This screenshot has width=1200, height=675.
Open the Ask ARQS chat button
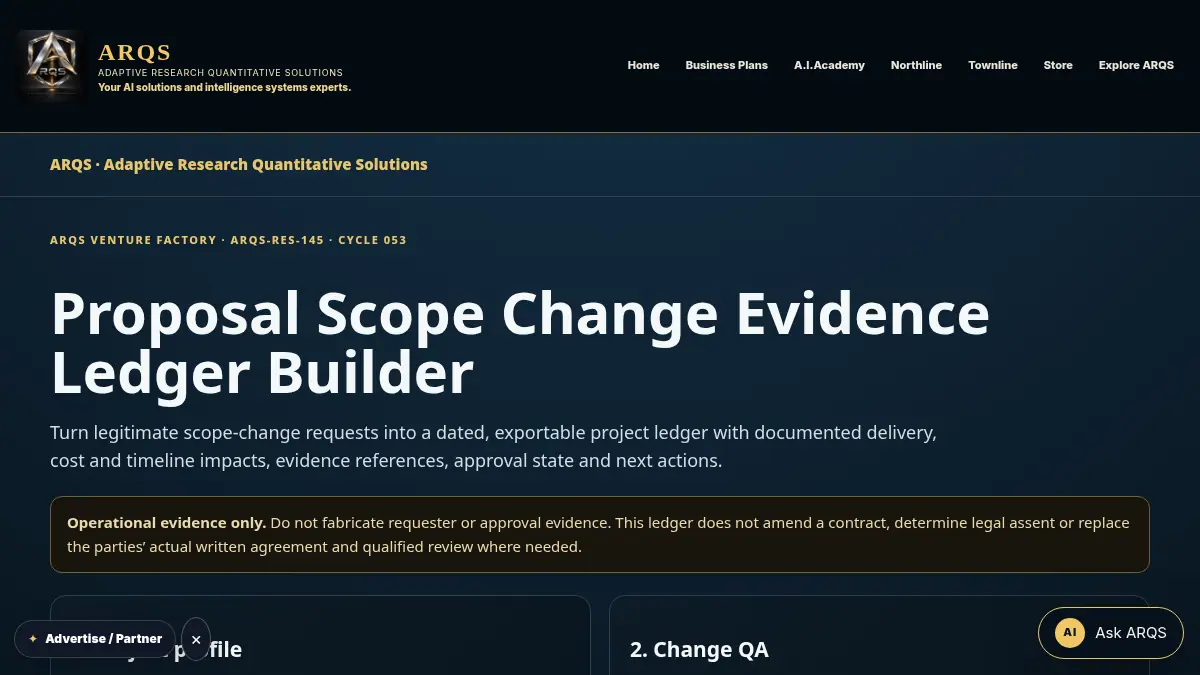(x=1111, y=633)
